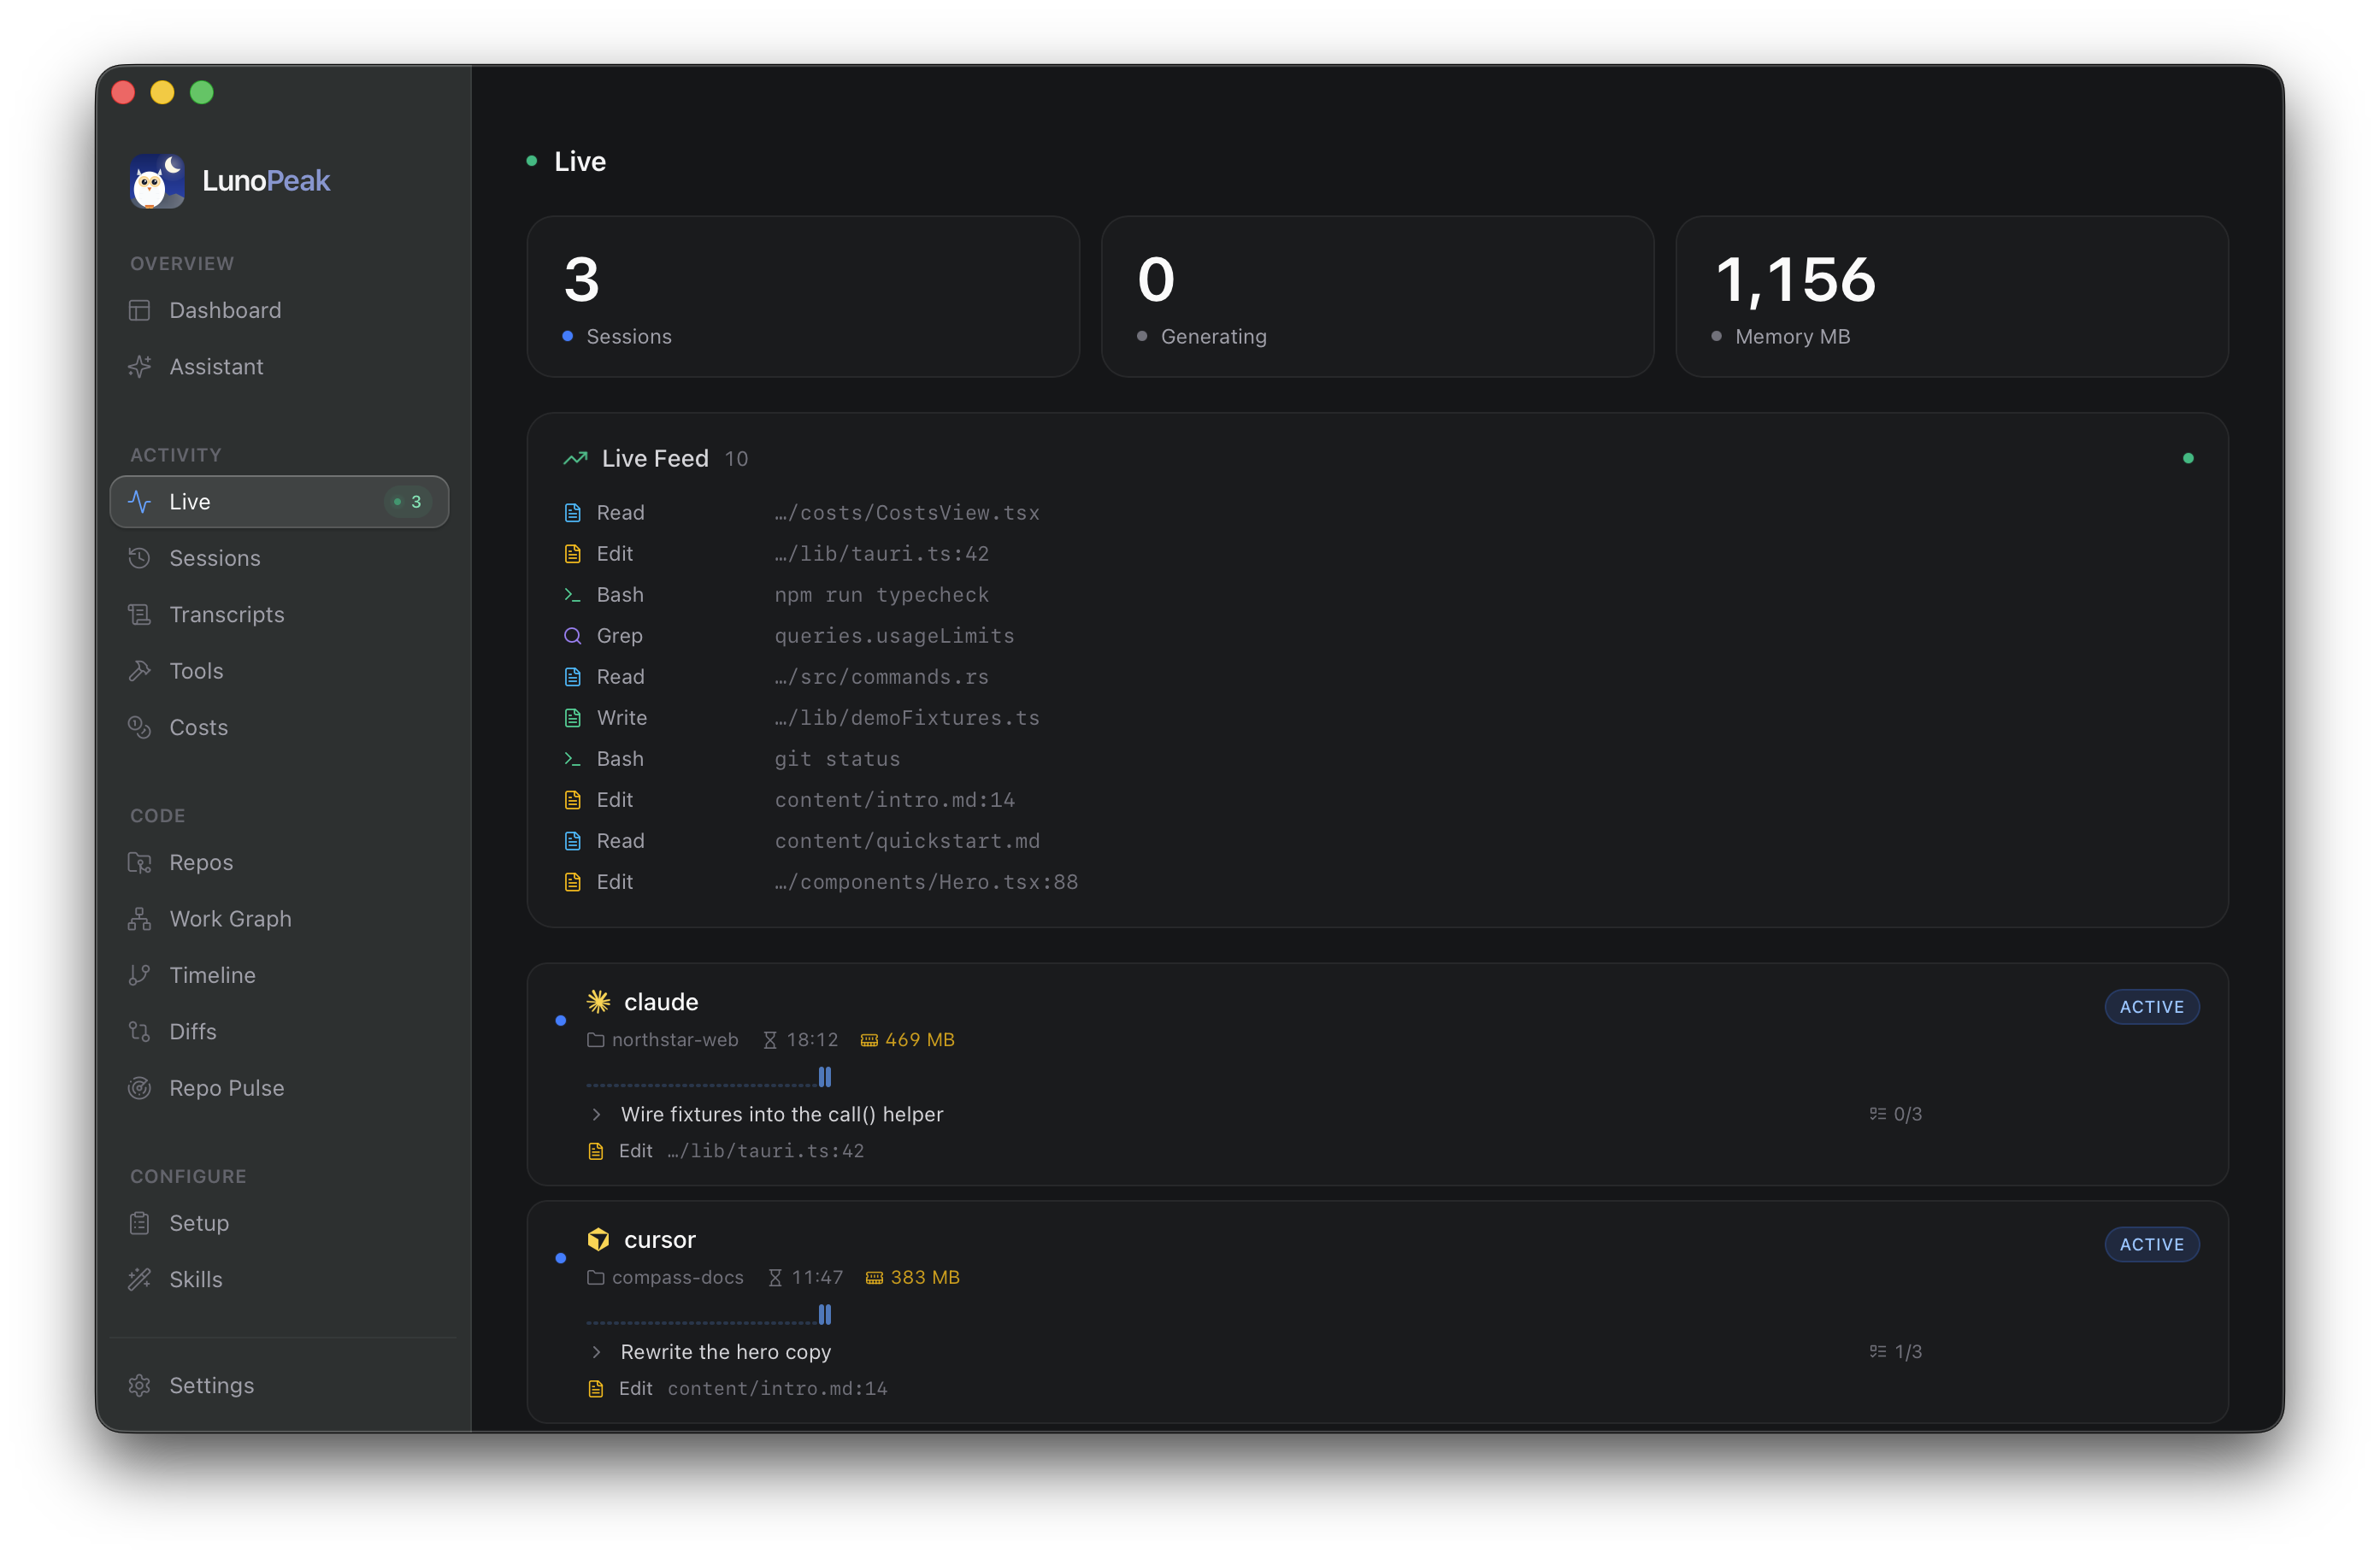Viewport: 2380px width, 1559px height.
Task: Click the hourglass icon beside 18:12
Action: (770, 1040)
